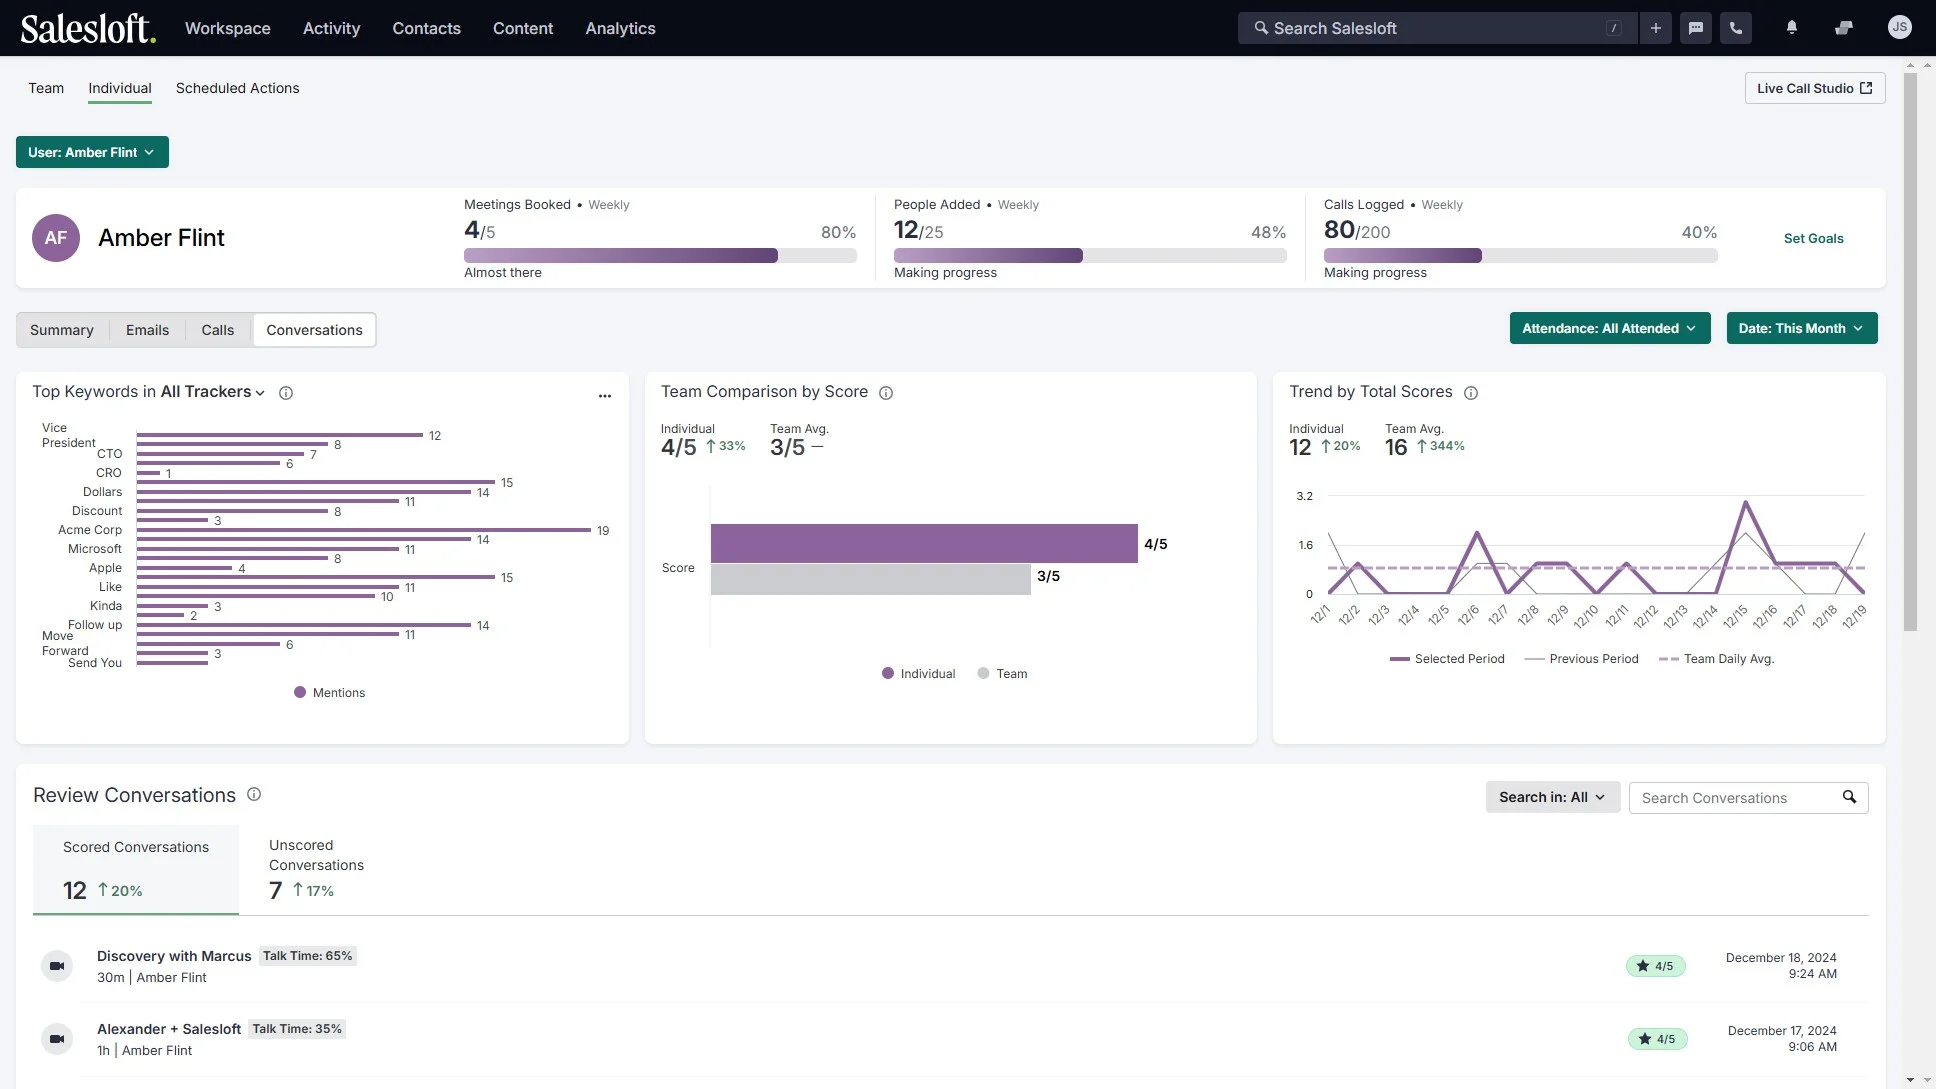
Task: Show info for Team Comparison by Score
Action: tap(886, 393)
